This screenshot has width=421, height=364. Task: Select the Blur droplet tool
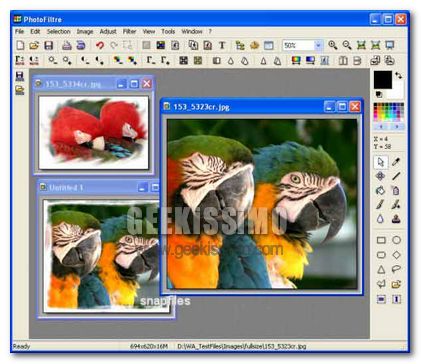(381, 219)
